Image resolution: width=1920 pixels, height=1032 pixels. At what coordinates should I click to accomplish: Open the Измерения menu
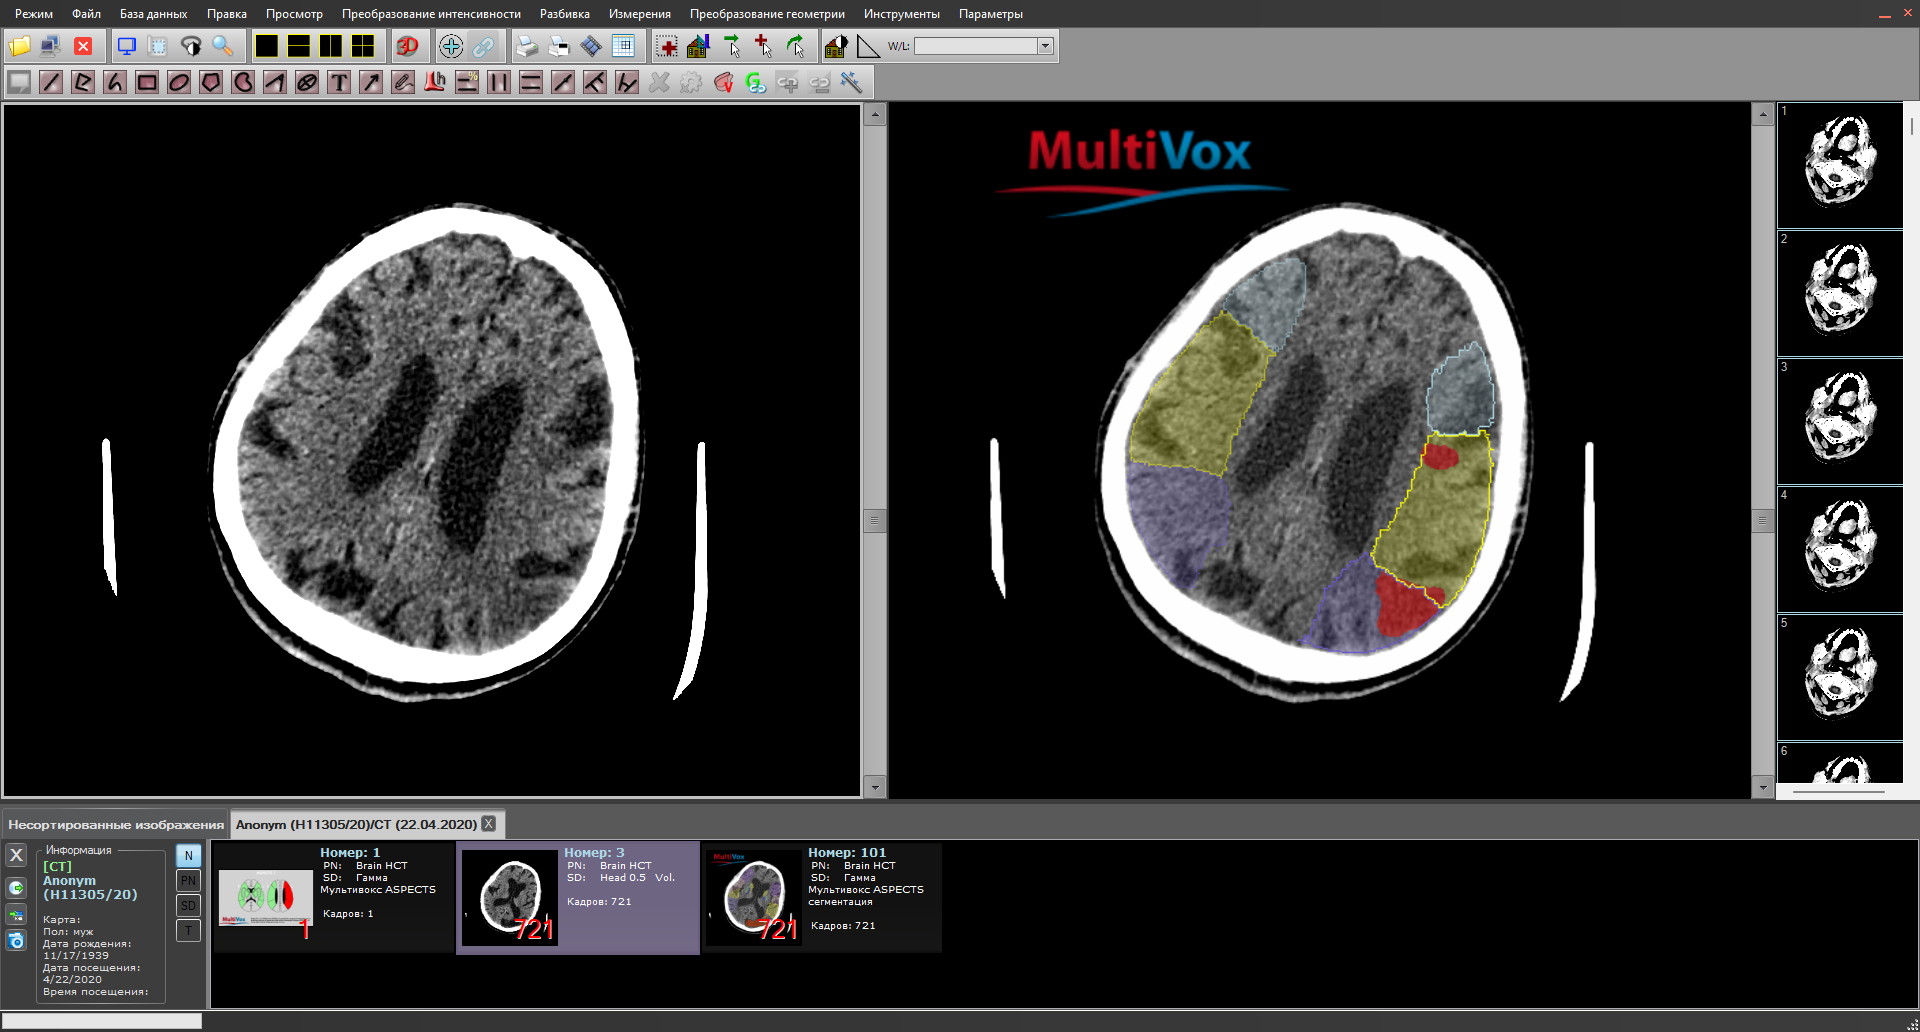click(639, 14)
